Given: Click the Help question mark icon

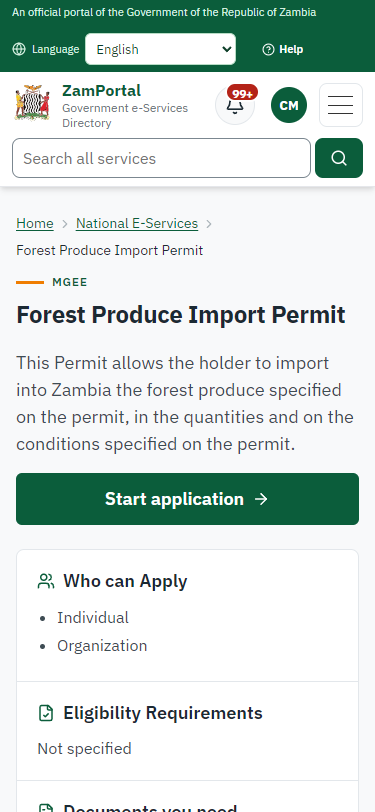Looking at the screenshot, I should [268, 50].
